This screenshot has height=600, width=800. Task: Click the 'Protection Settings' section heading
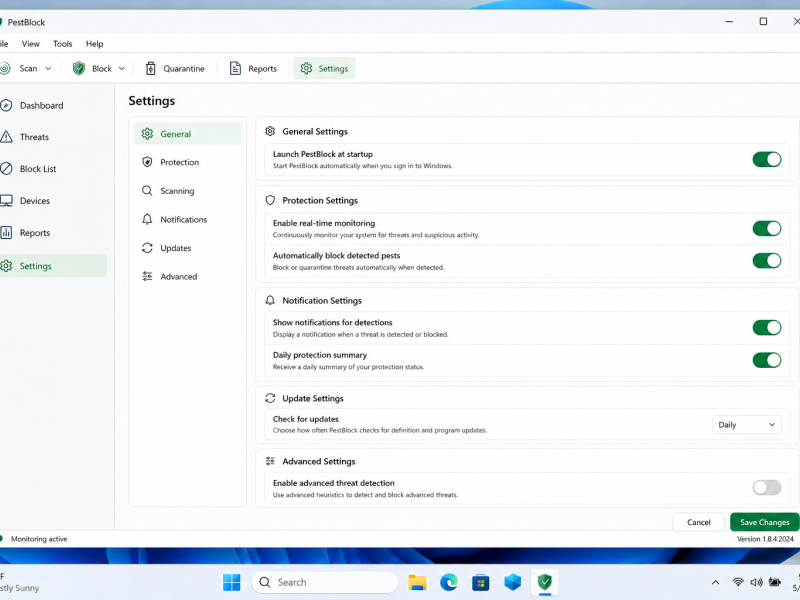pyautogui.click(x=320, y=201)
